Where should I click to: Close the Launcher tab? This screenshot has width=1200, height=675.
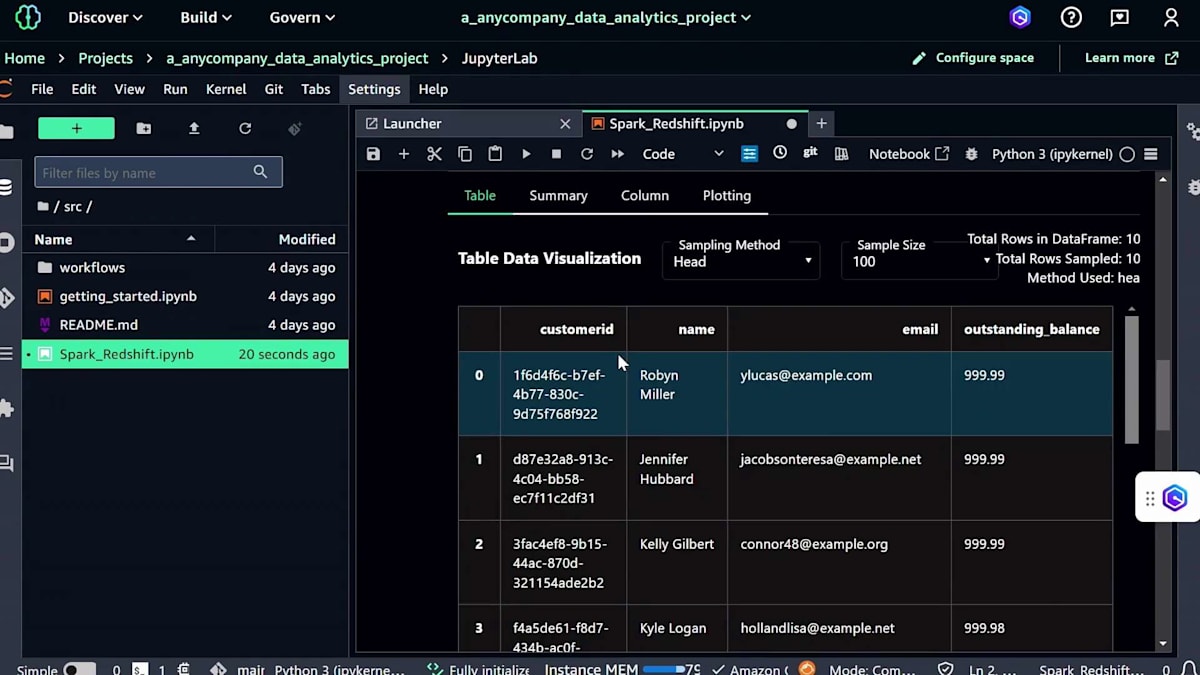click(565, 124)
